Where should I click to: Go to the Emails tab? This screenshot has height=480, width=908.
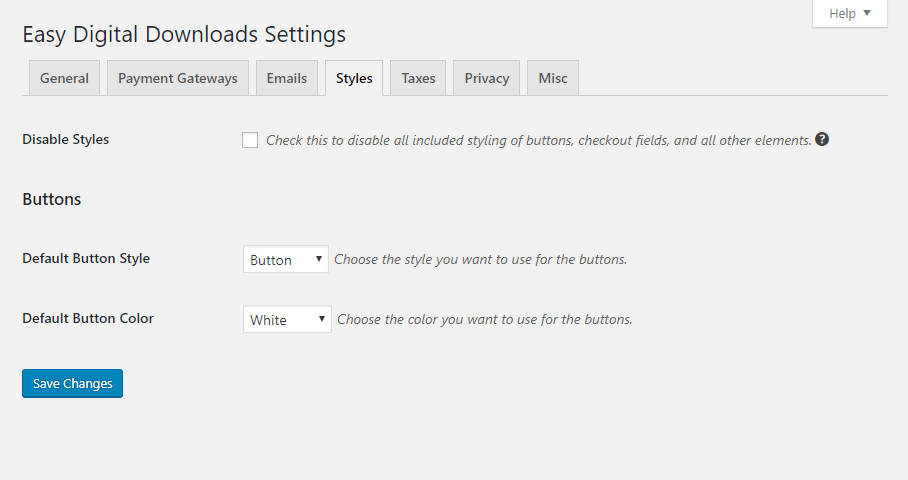click(x=287, y=78)
